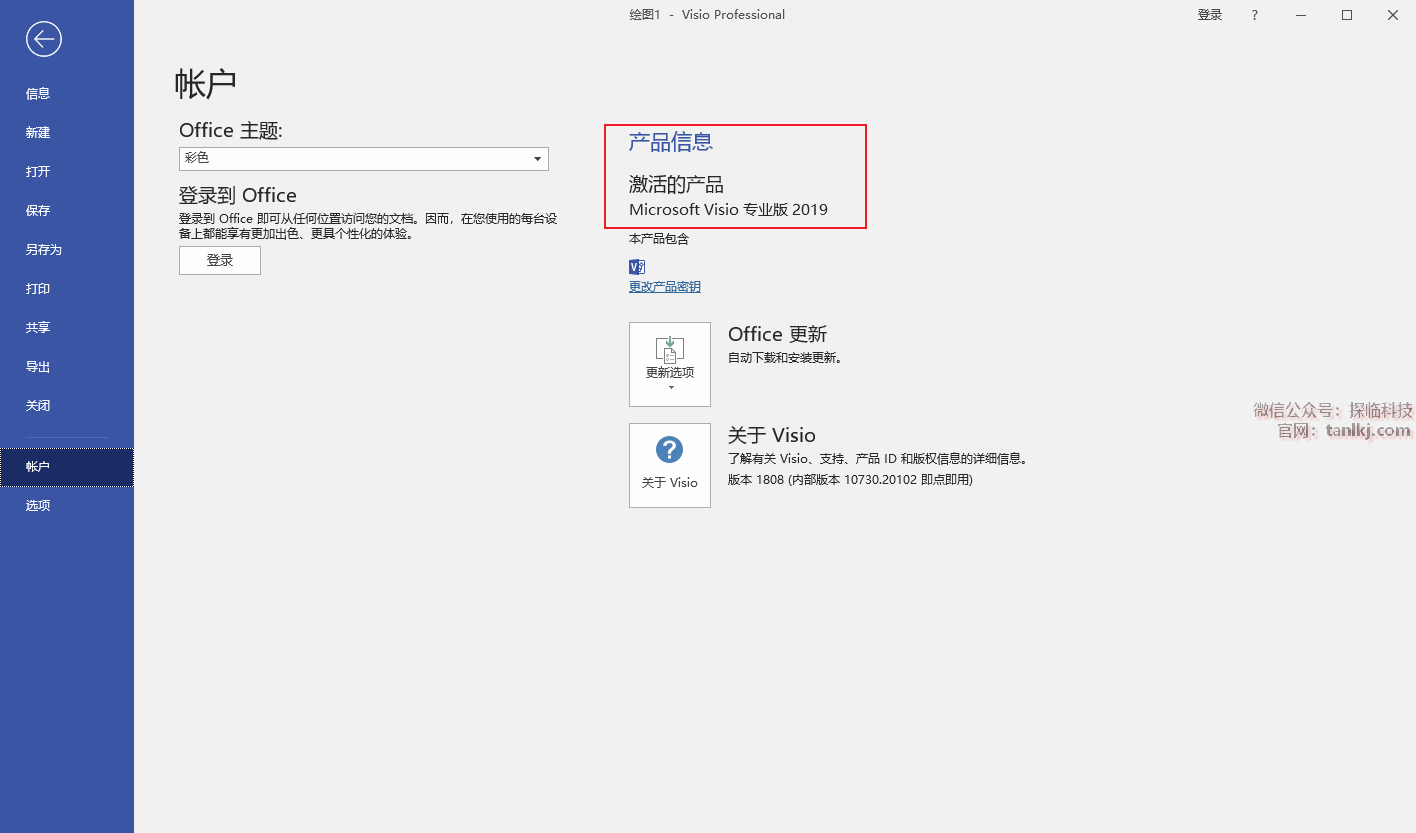Click the 关于 Visio heading text
This screenshot has width=1416, height=833.
[772, 436]
